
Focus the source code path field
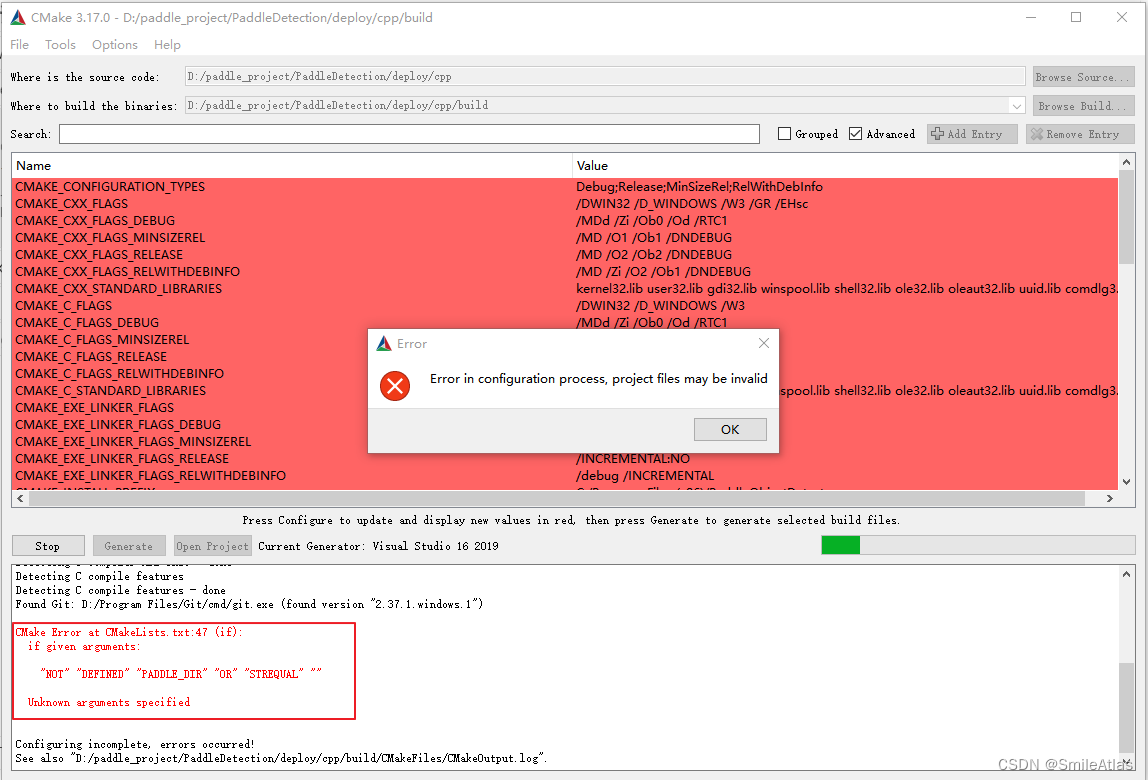pyautogui.click(x=604, y=76)
